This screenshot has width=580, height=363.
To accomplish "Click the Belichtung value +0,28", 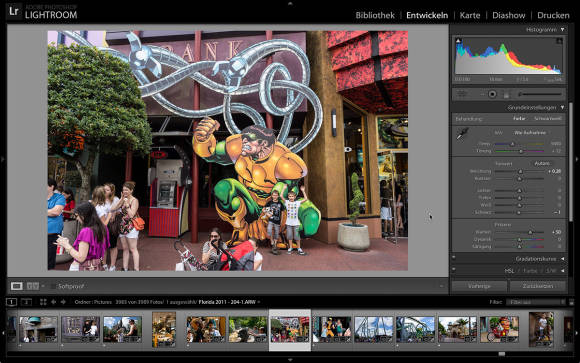I will (x=555, y=171).
